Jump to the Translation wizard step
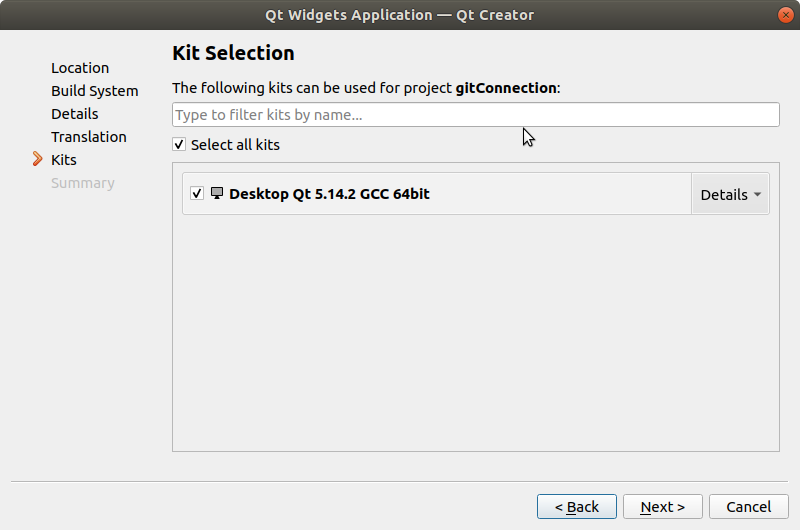800x530 pixels. pos(89,137)
